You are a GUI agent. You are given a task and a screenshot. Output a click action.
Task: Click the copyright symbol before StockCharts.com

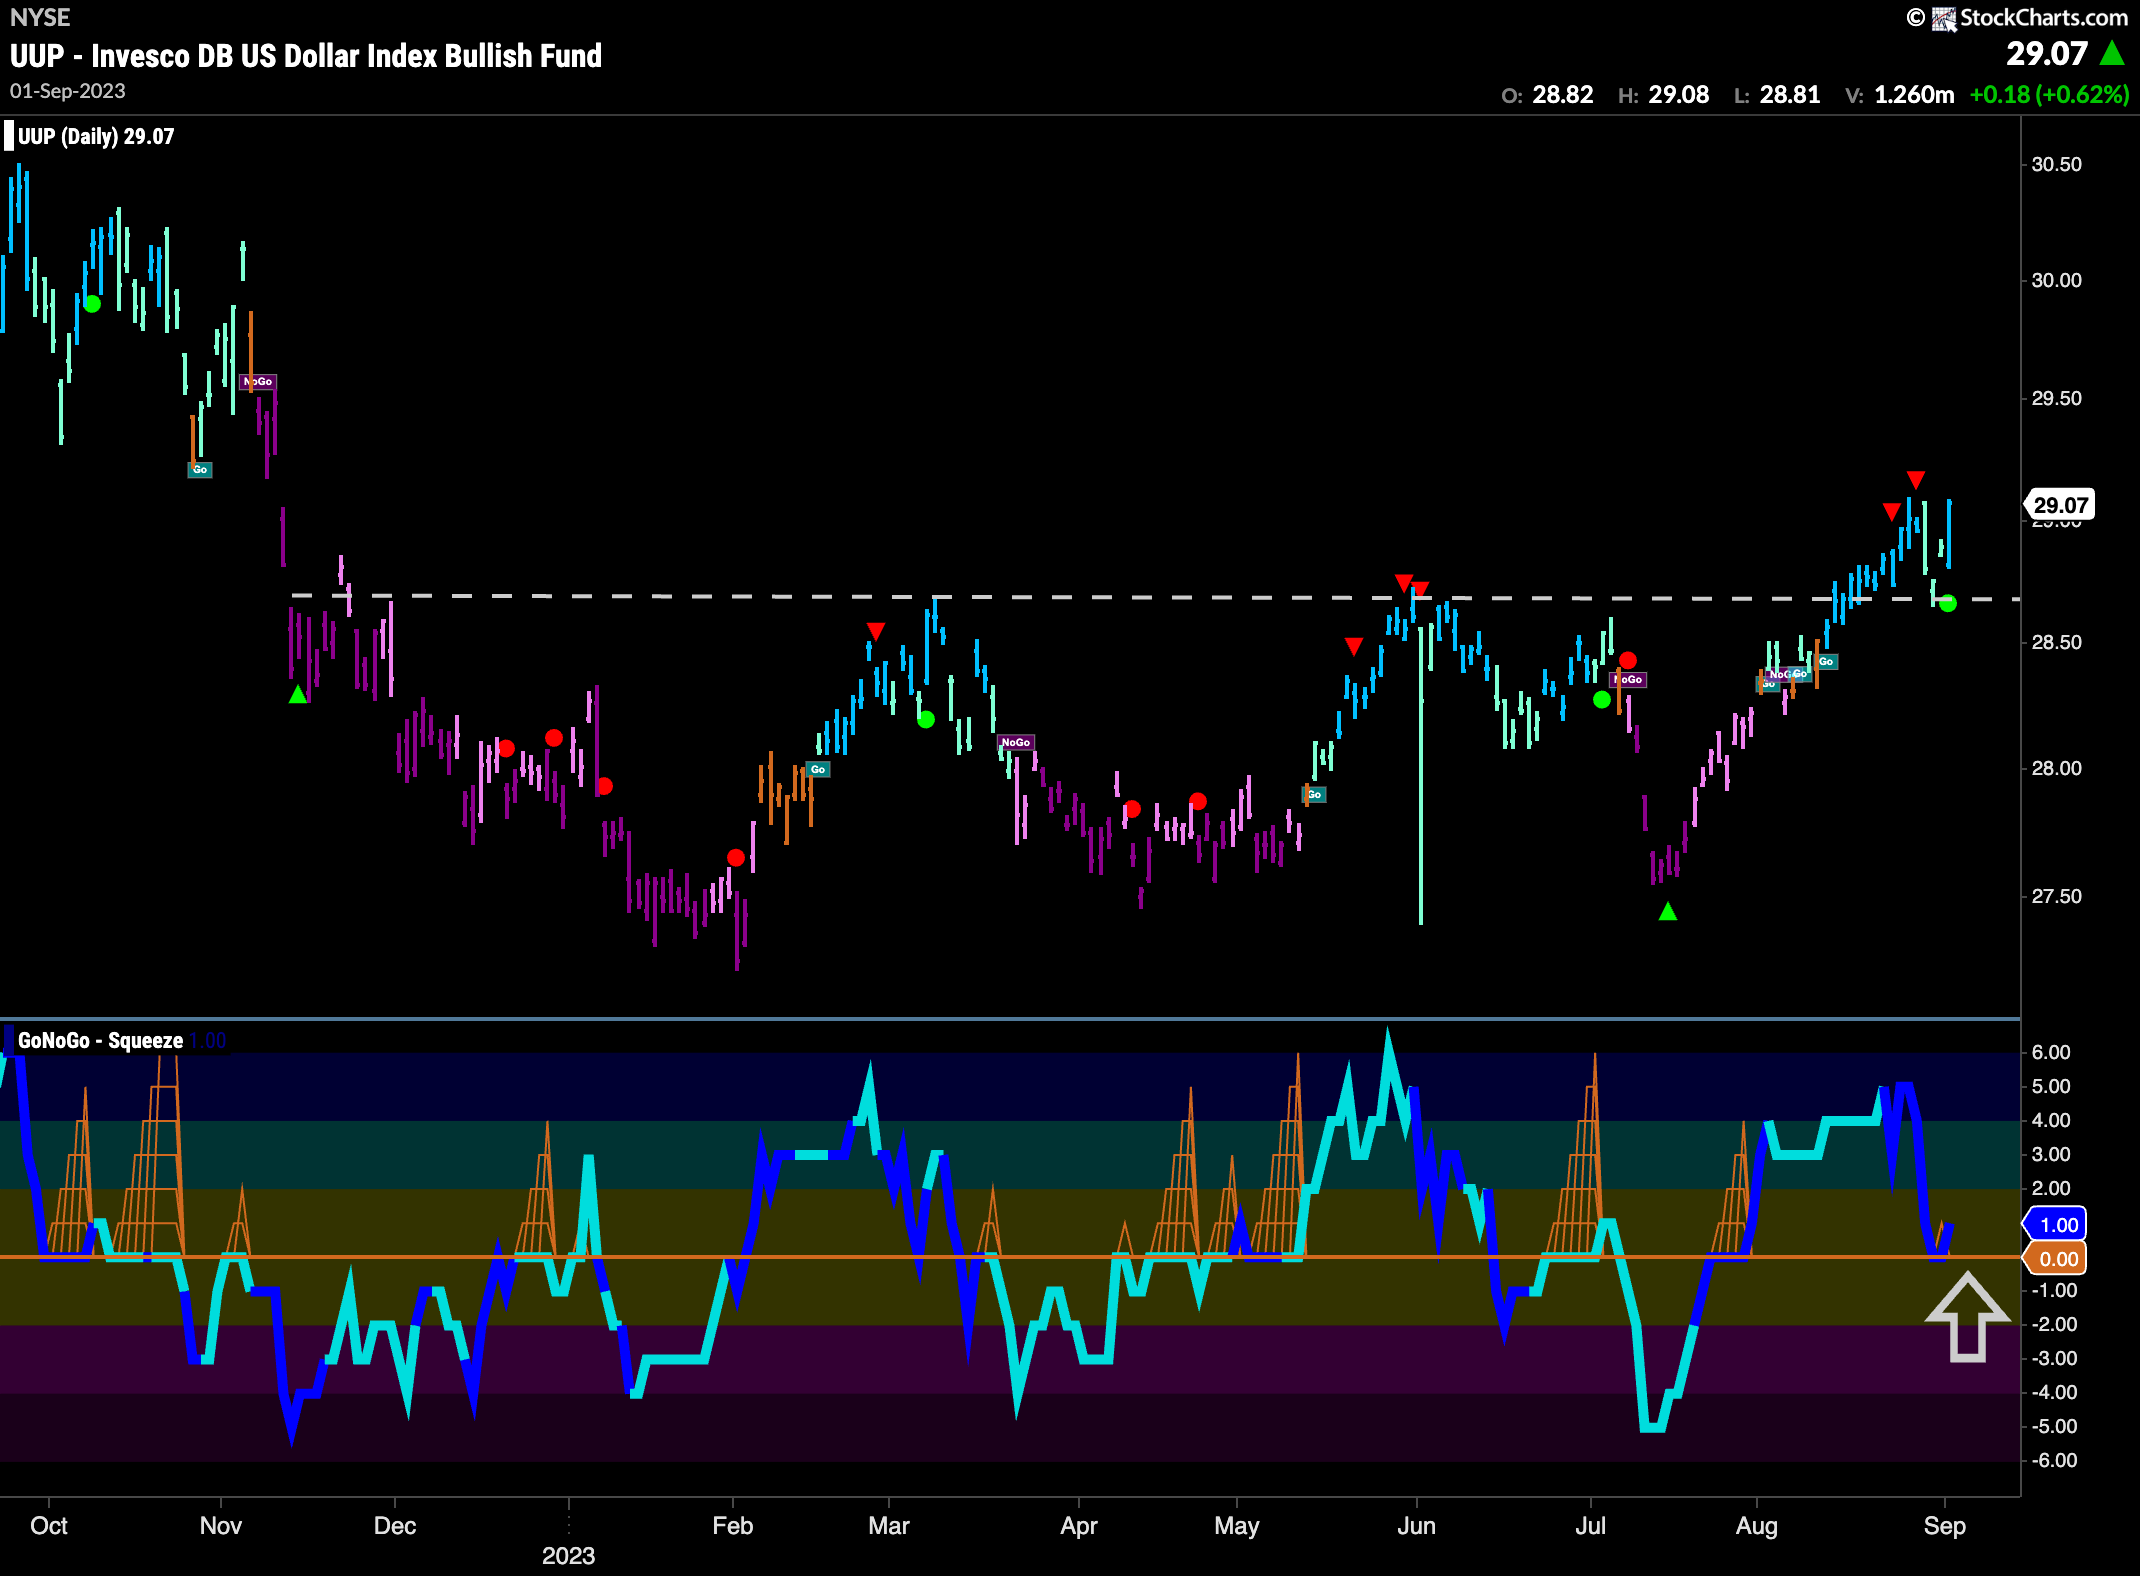(1915, 17)
